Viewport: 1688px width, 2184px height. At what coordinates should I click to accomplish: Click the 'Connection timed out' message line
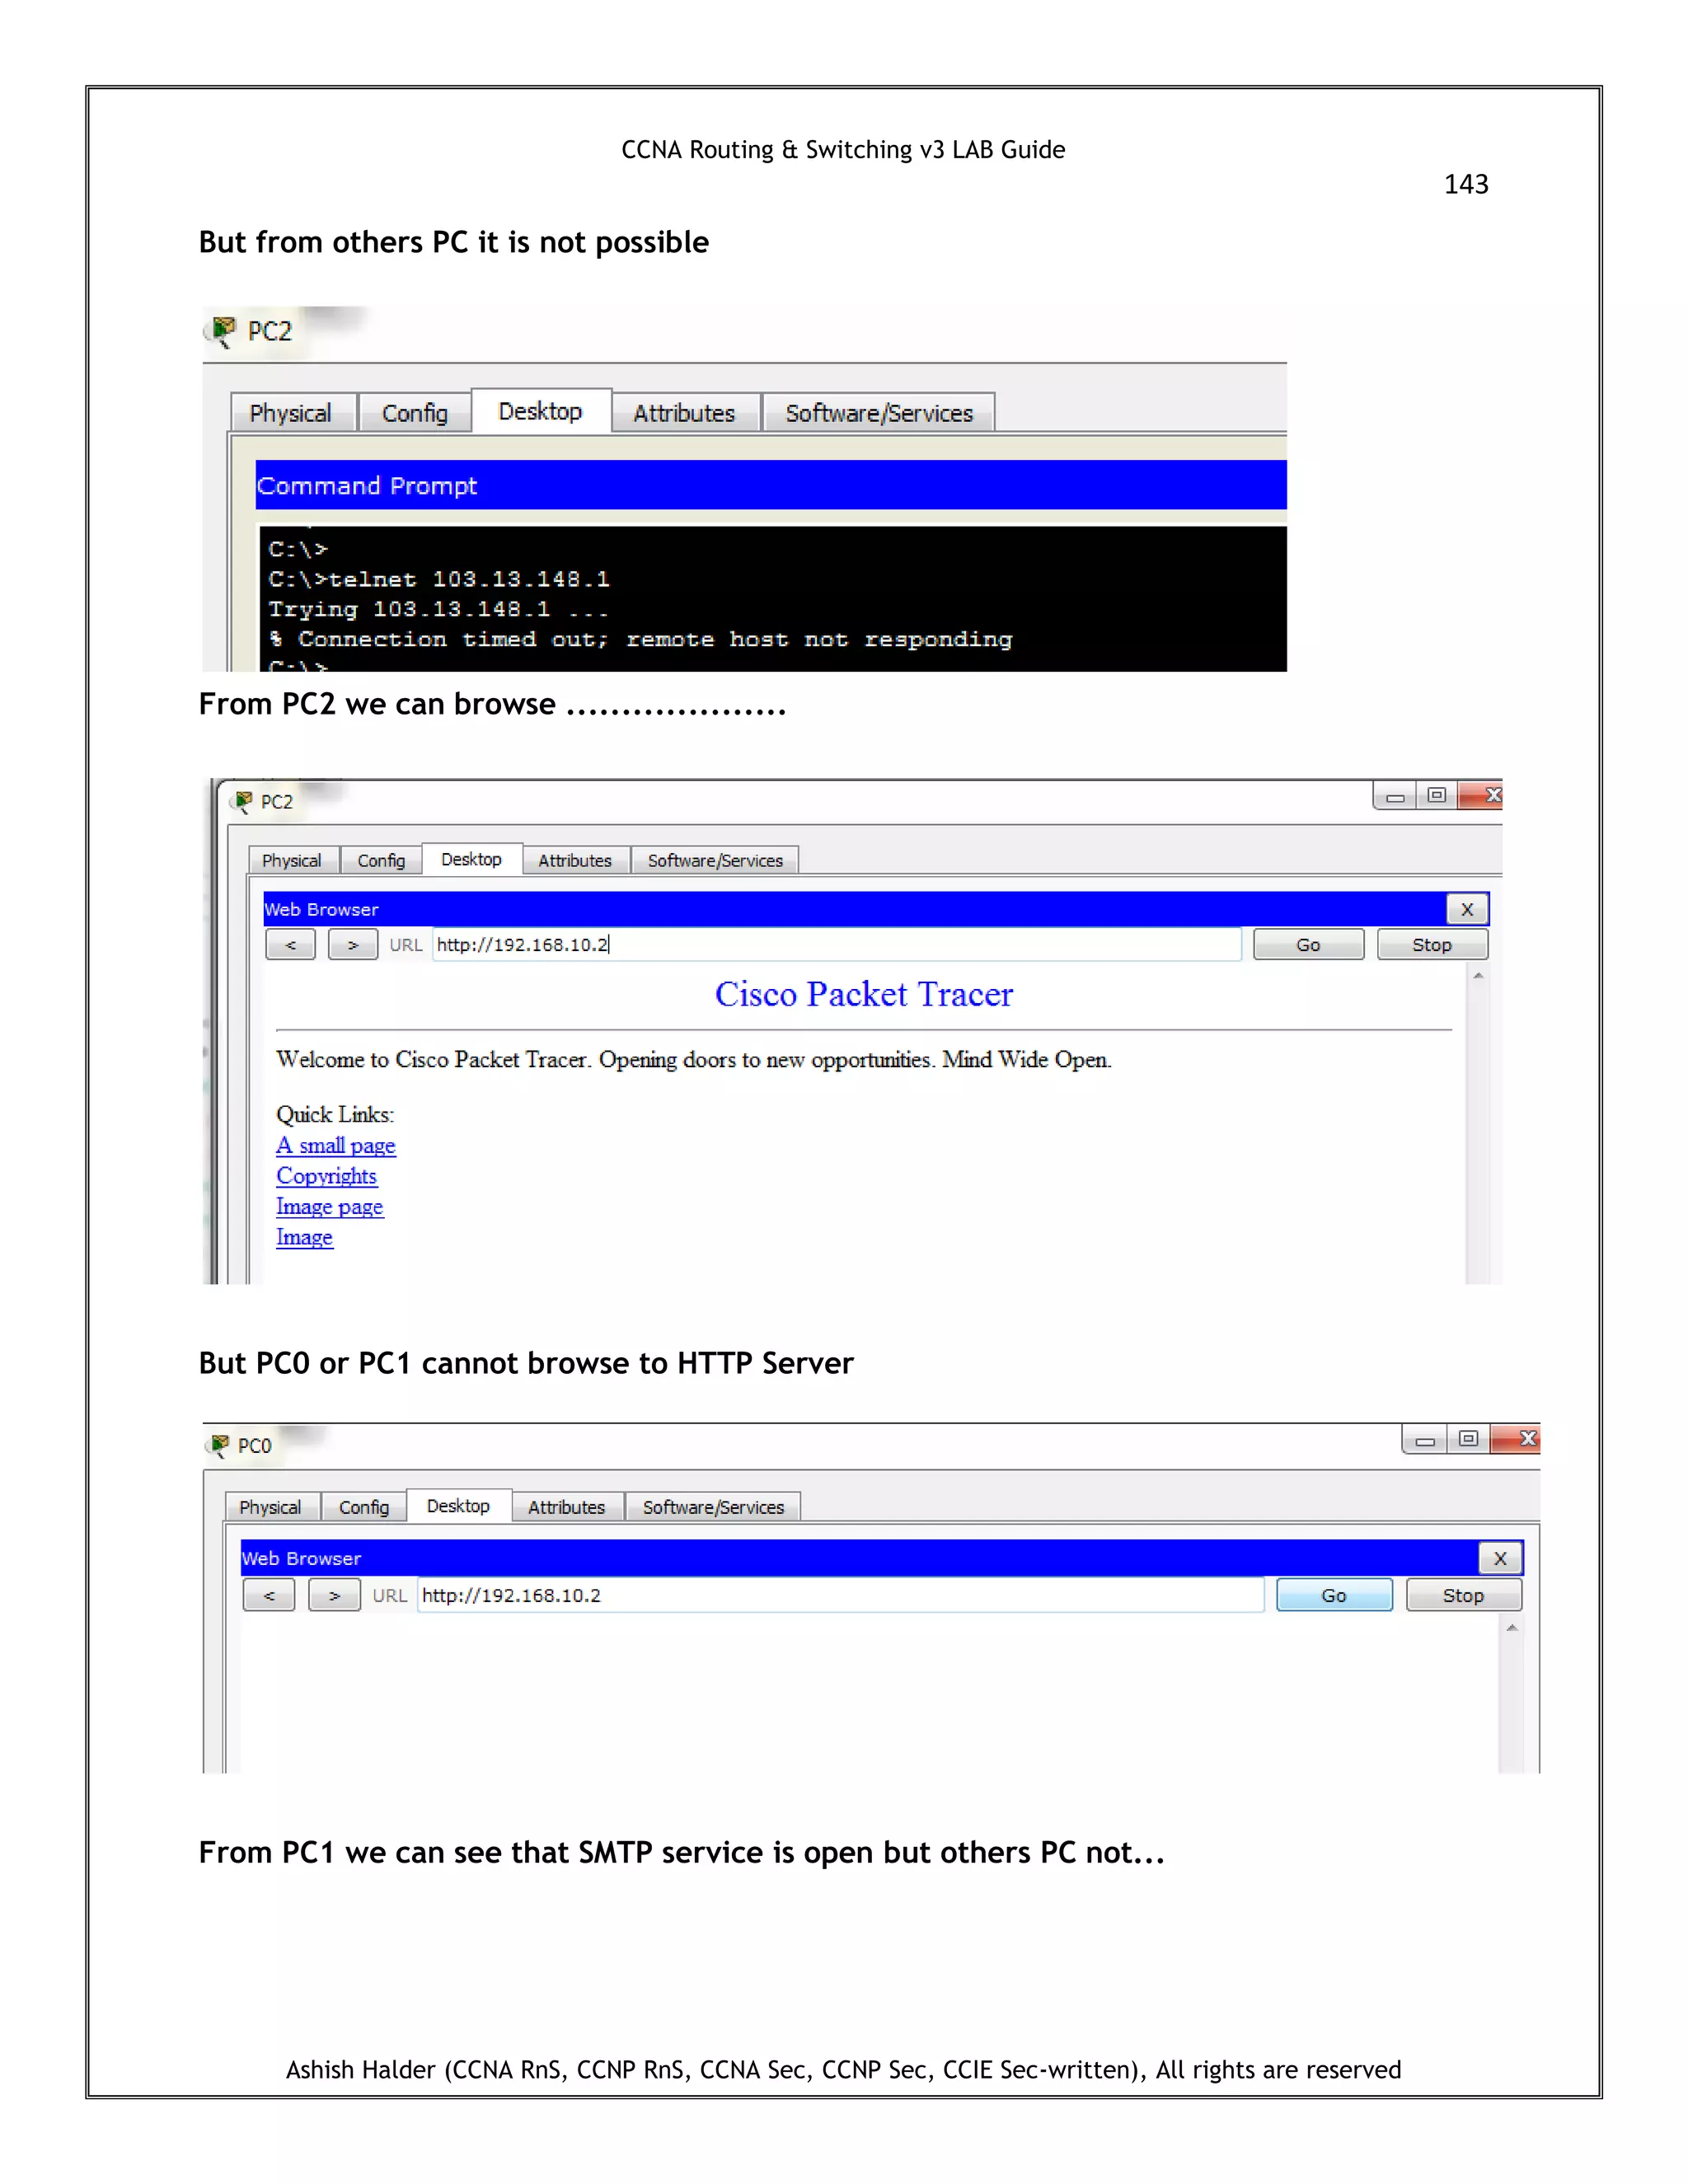pos(640,639)
